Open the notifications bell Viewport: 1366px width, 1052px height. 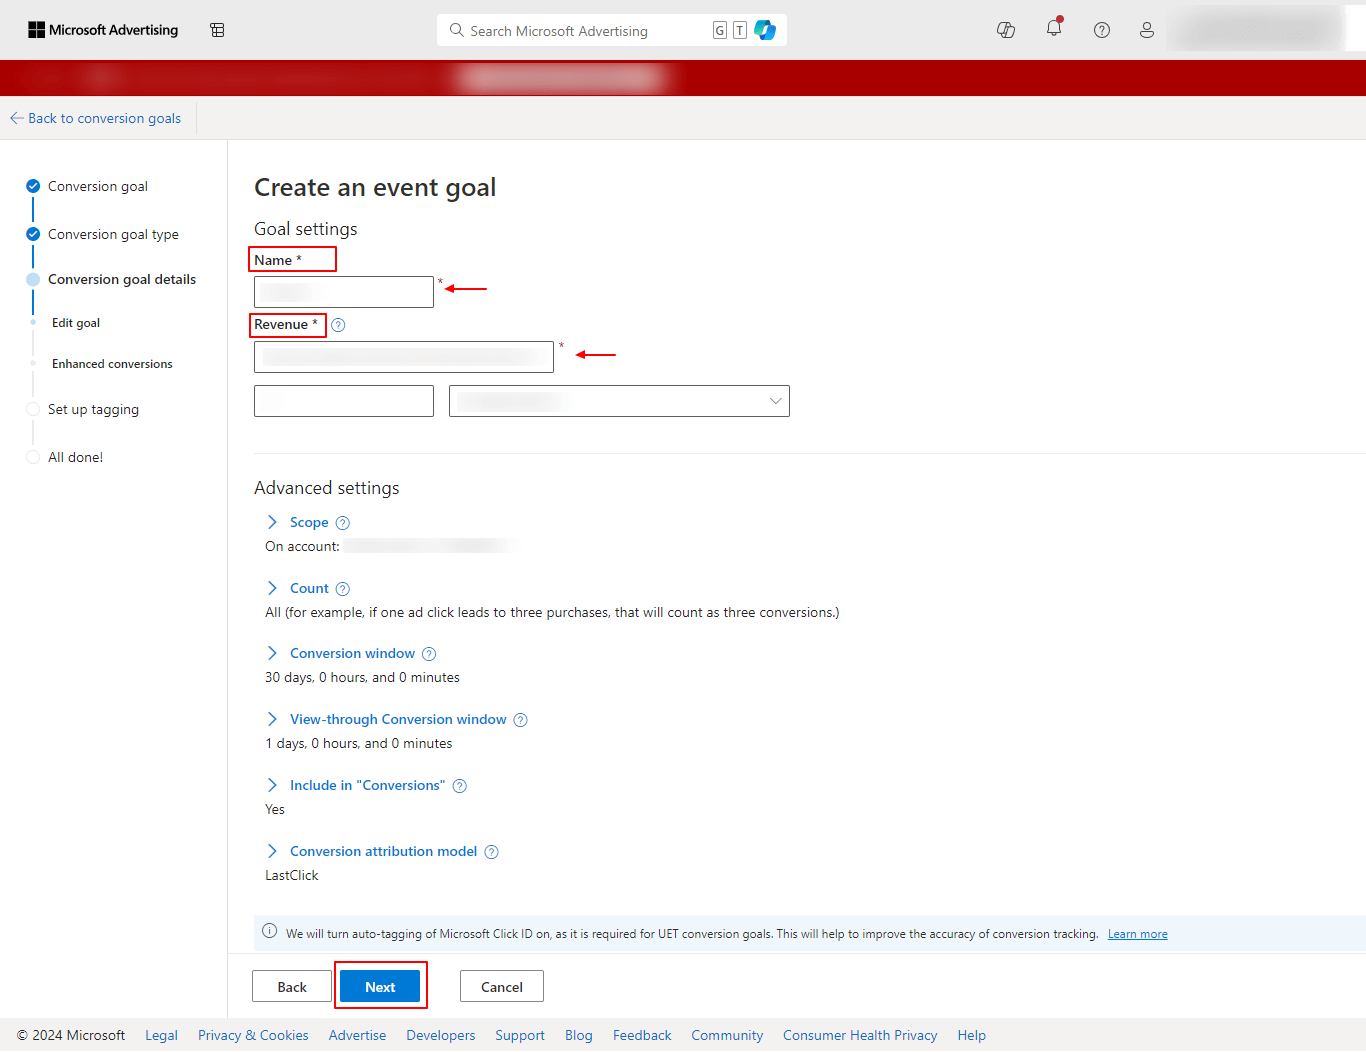pyautogui.click(x=1053, y=29)
